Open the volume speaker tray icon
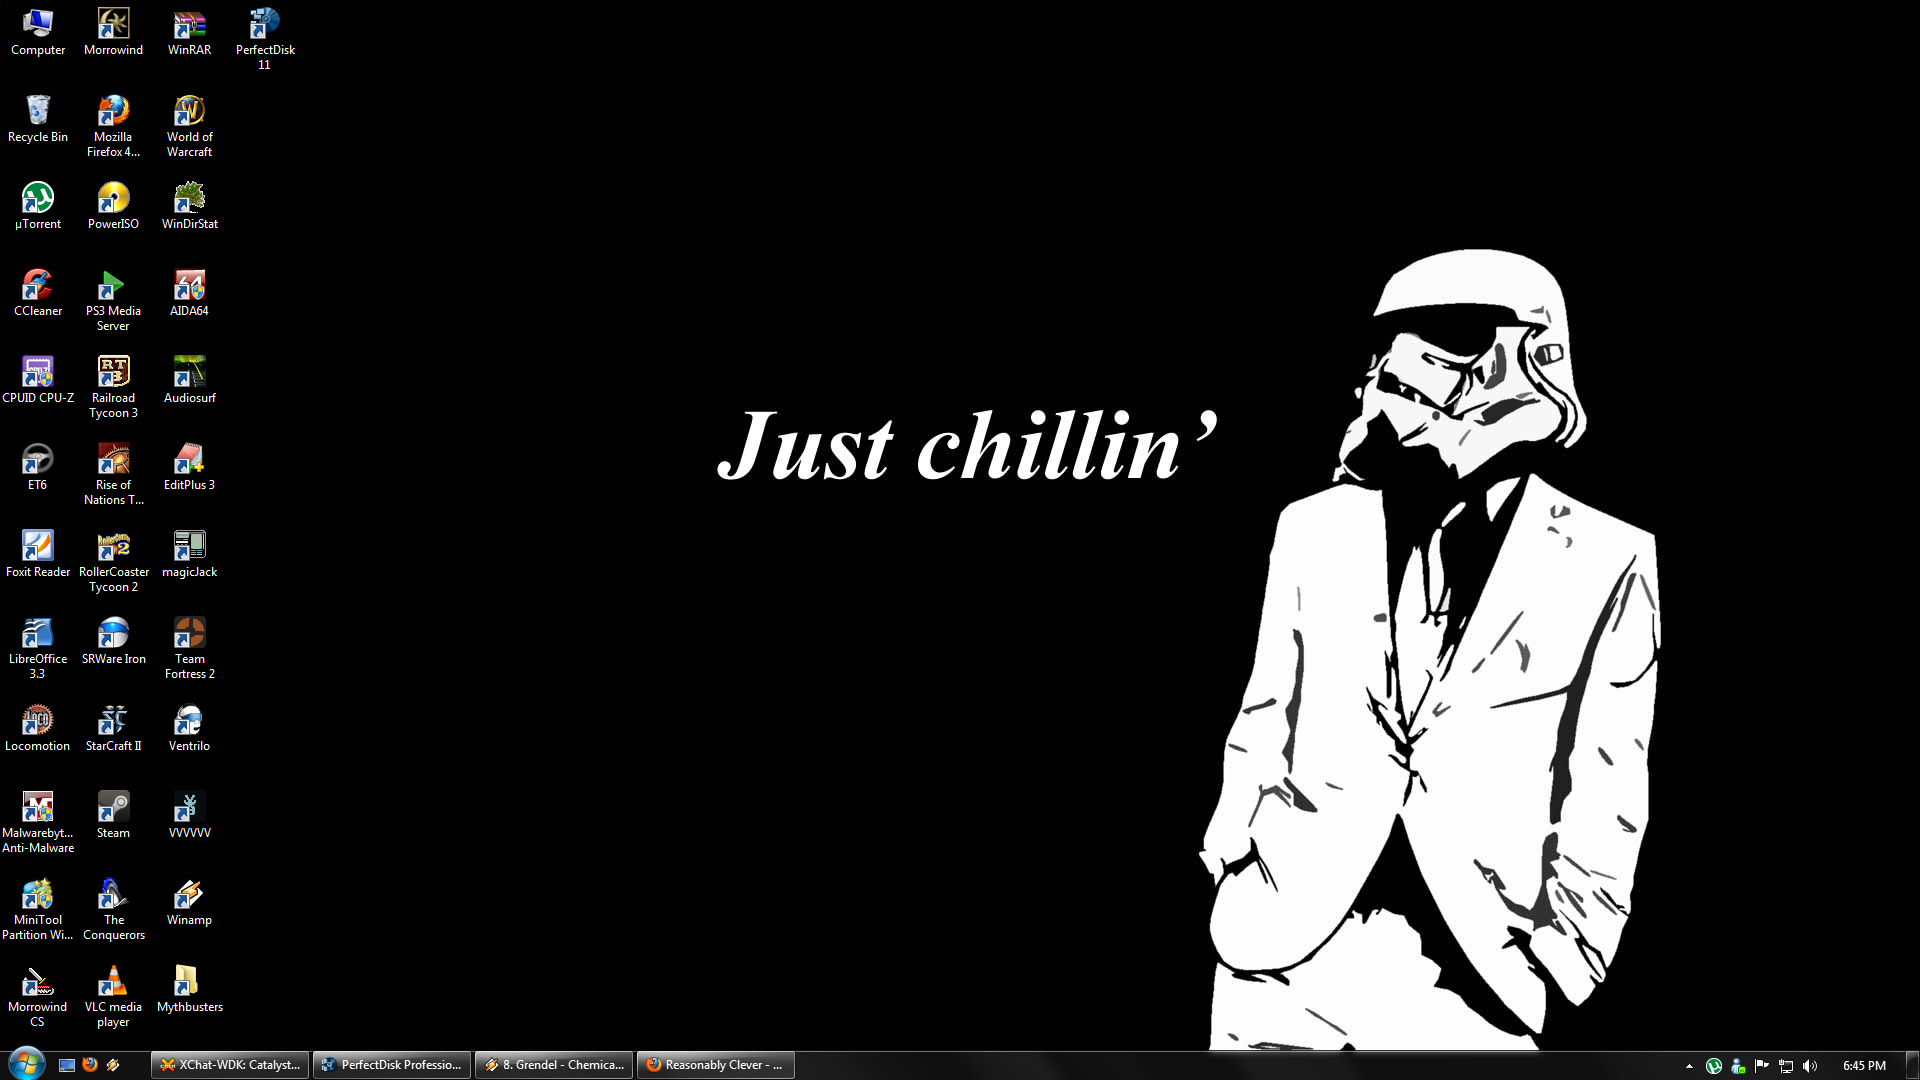Viewport: 1920px width, 1080px height. coord(1810,1066)
